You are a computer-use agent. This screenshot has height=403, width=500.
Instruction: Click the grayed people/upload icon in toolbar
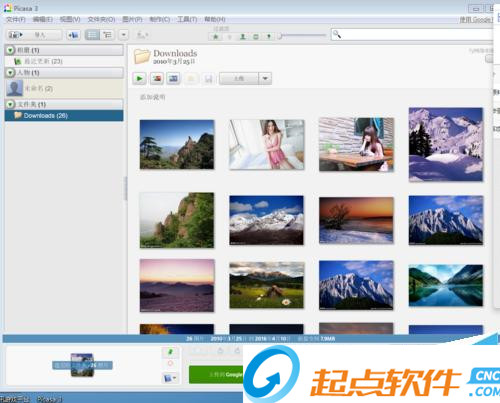pos(142,35)
